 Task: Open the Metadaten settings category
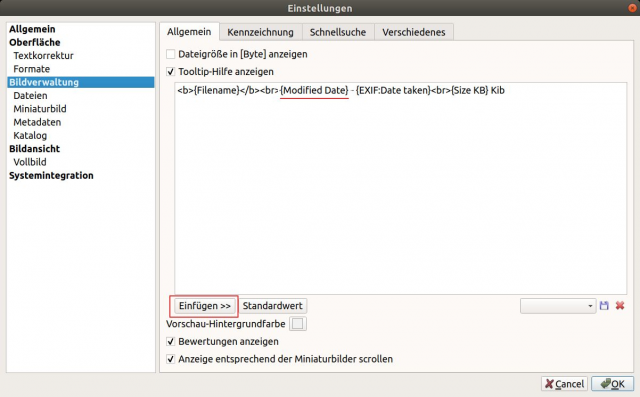point(37,122)
